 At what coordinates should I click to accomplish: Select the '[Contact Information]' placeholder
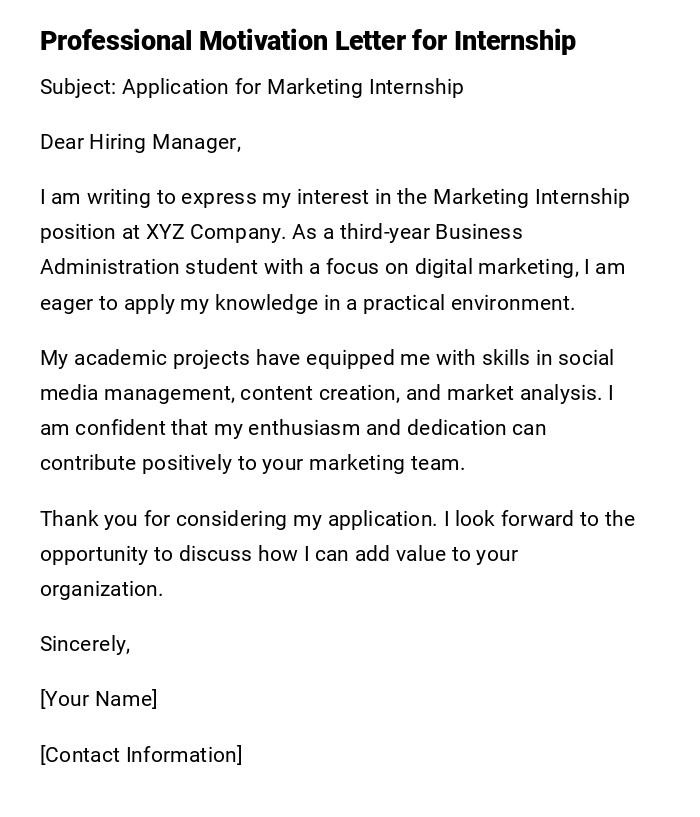pos(141,755)
